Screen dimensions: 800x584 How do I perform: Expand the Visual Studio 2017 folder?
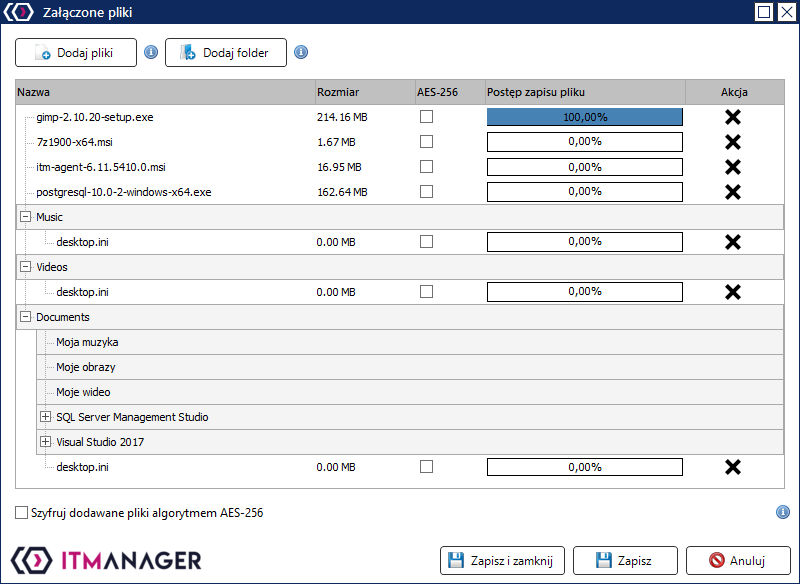tap(45, 442)
